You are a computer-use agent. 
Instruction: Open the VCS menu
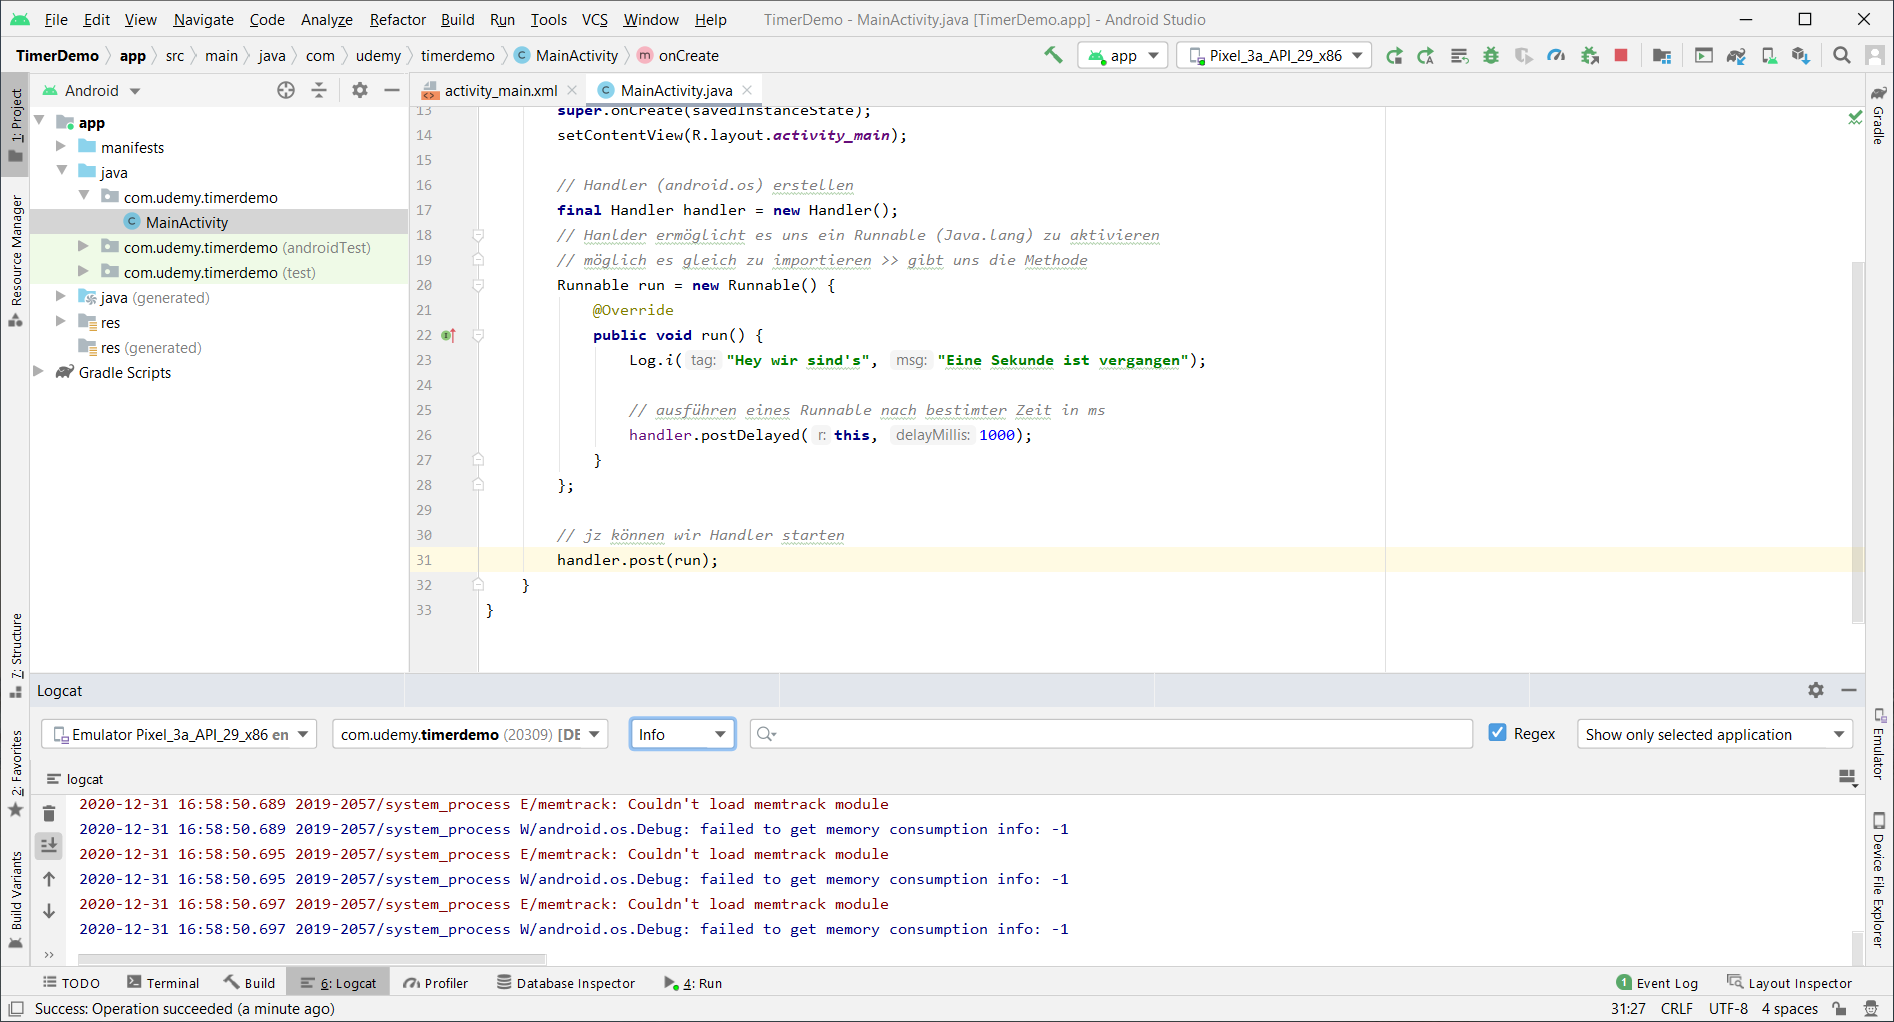[x=595, y=19]
